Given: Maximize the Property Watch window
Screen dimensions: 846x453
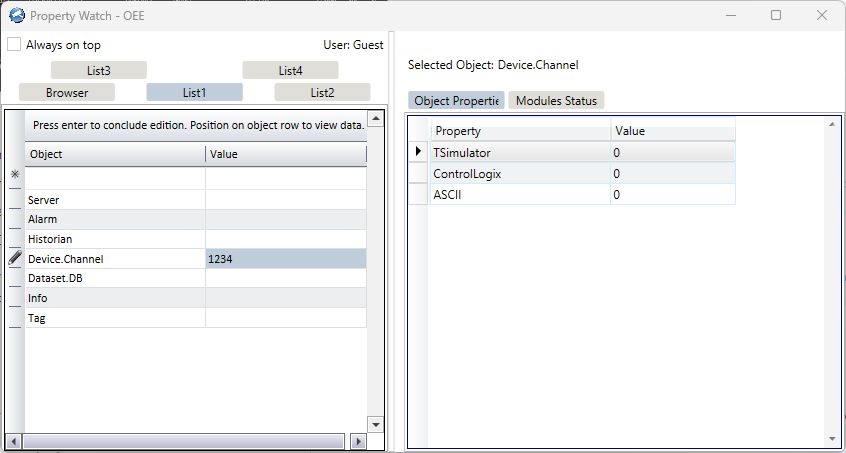Looking at the screenshot, I should coord(776,16).
